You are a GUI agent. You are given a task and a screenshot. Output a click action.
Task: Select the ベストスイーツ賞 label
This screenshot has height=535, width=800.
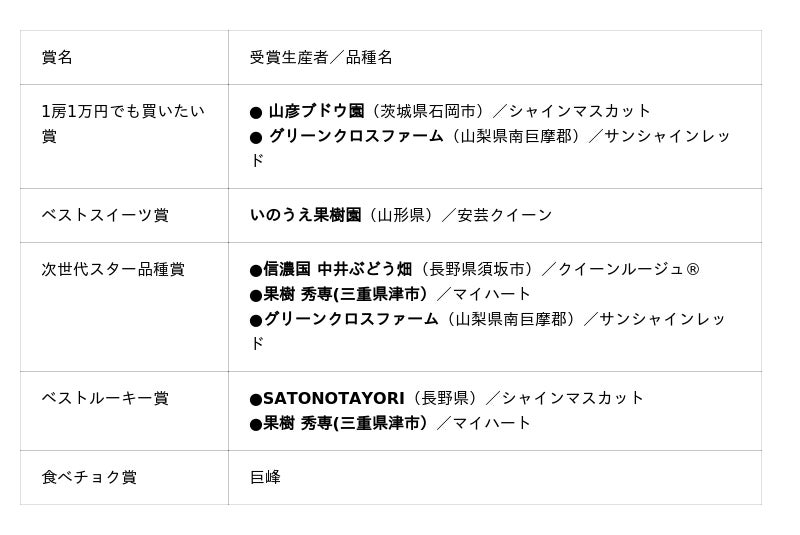105,215
